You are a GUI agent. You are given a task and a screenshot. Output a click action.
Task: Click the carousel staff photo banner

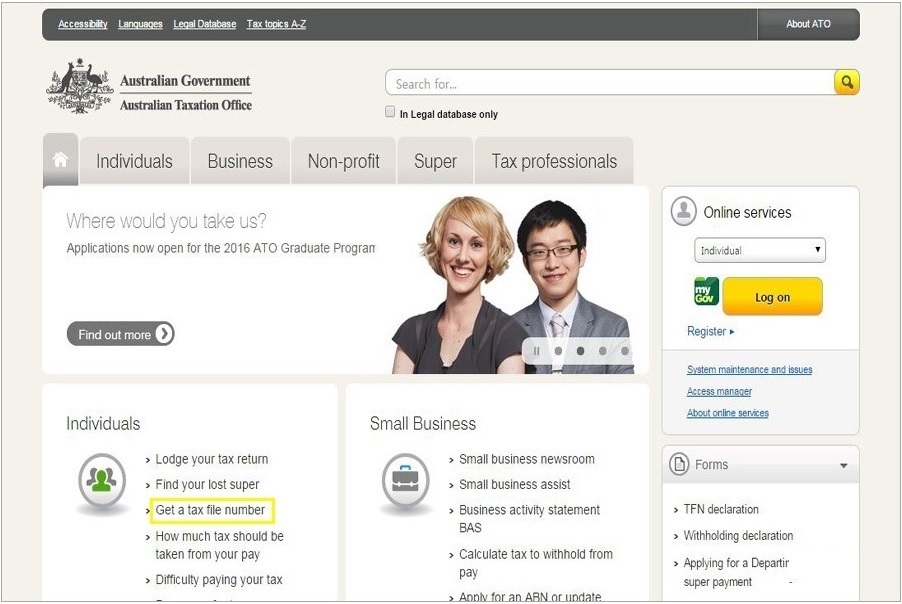[x=512, y=285]
